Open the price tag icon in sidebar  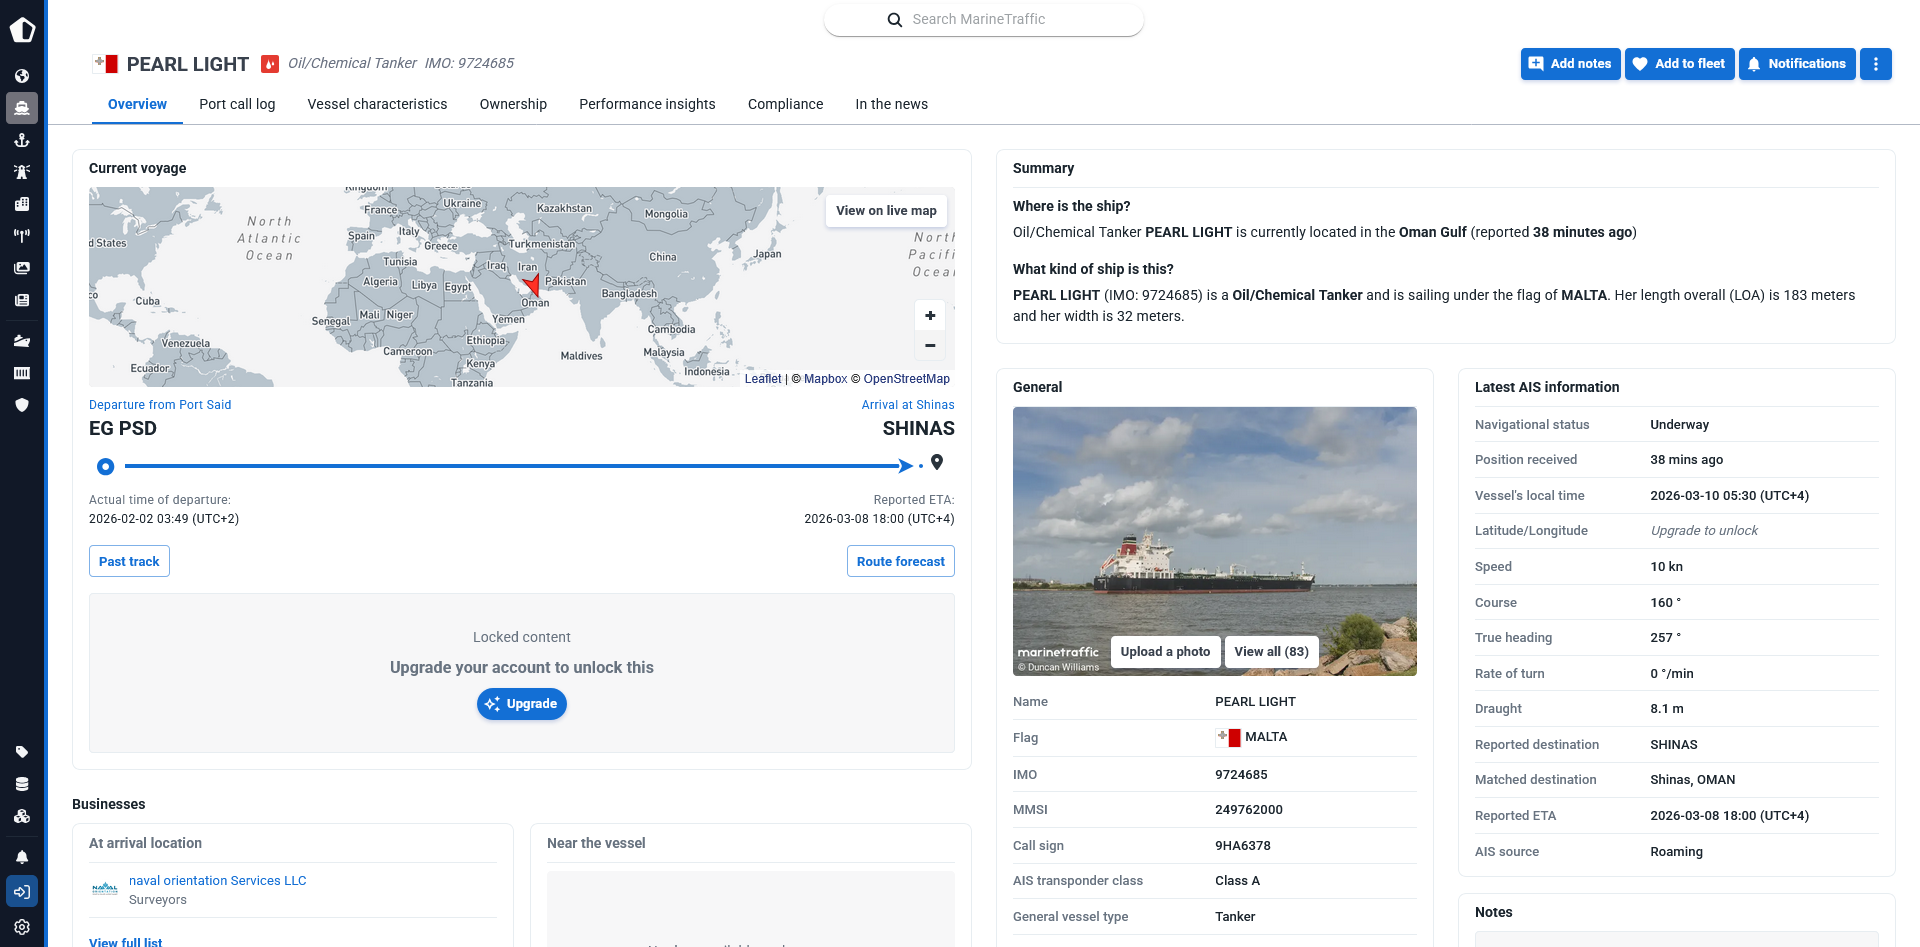coord(22,752)
